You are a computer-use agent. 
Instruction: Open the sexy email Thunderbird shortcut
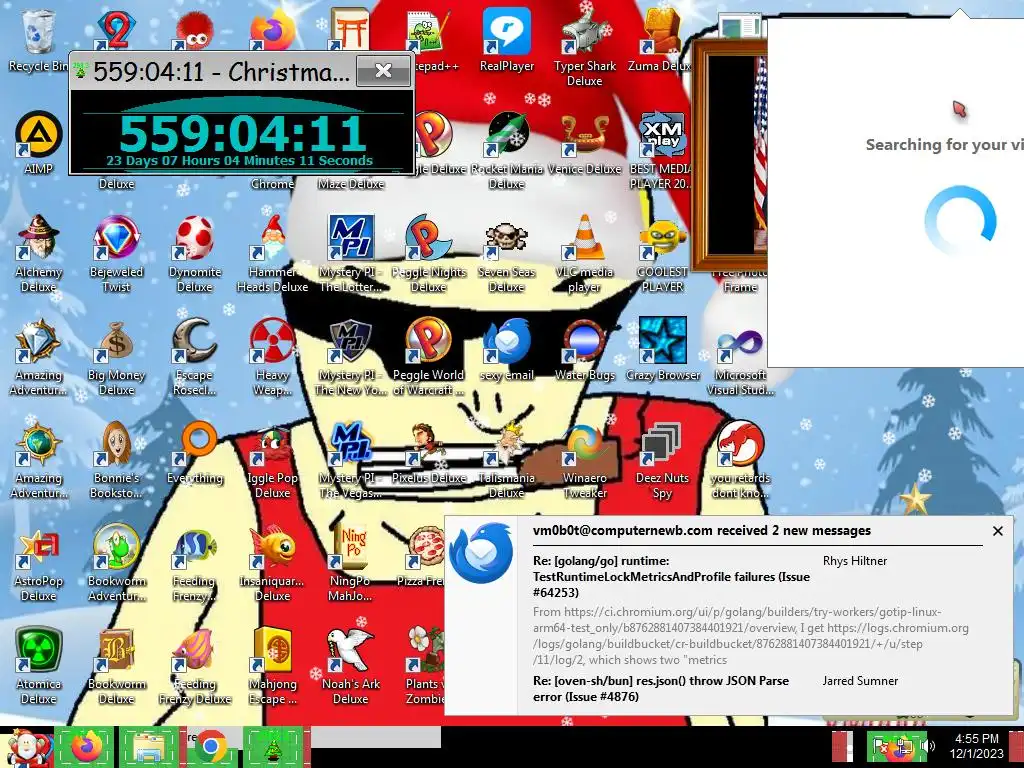coord(507,349)
